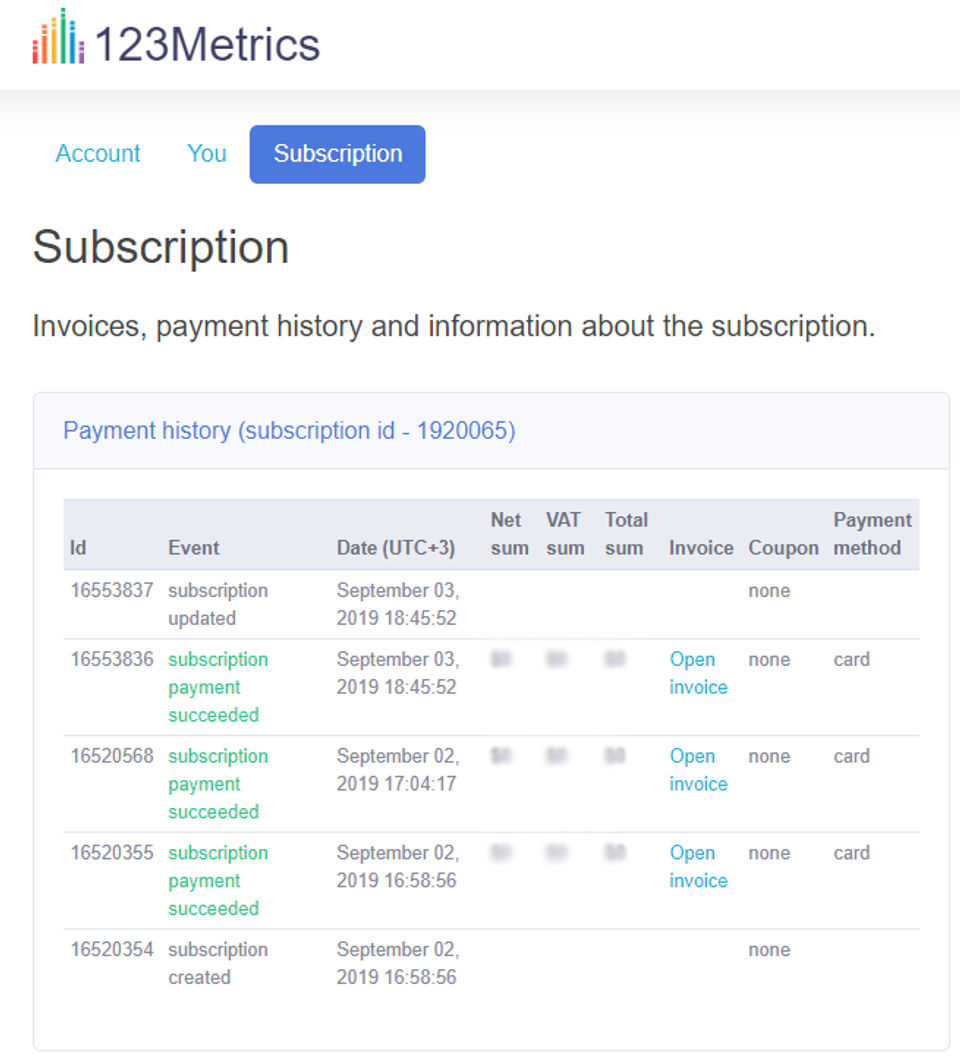Image resolution: width=960 pixels, height=1061 pixels.
Task: Click coupon 'none' in row 16520354
Action: point(769,949)
